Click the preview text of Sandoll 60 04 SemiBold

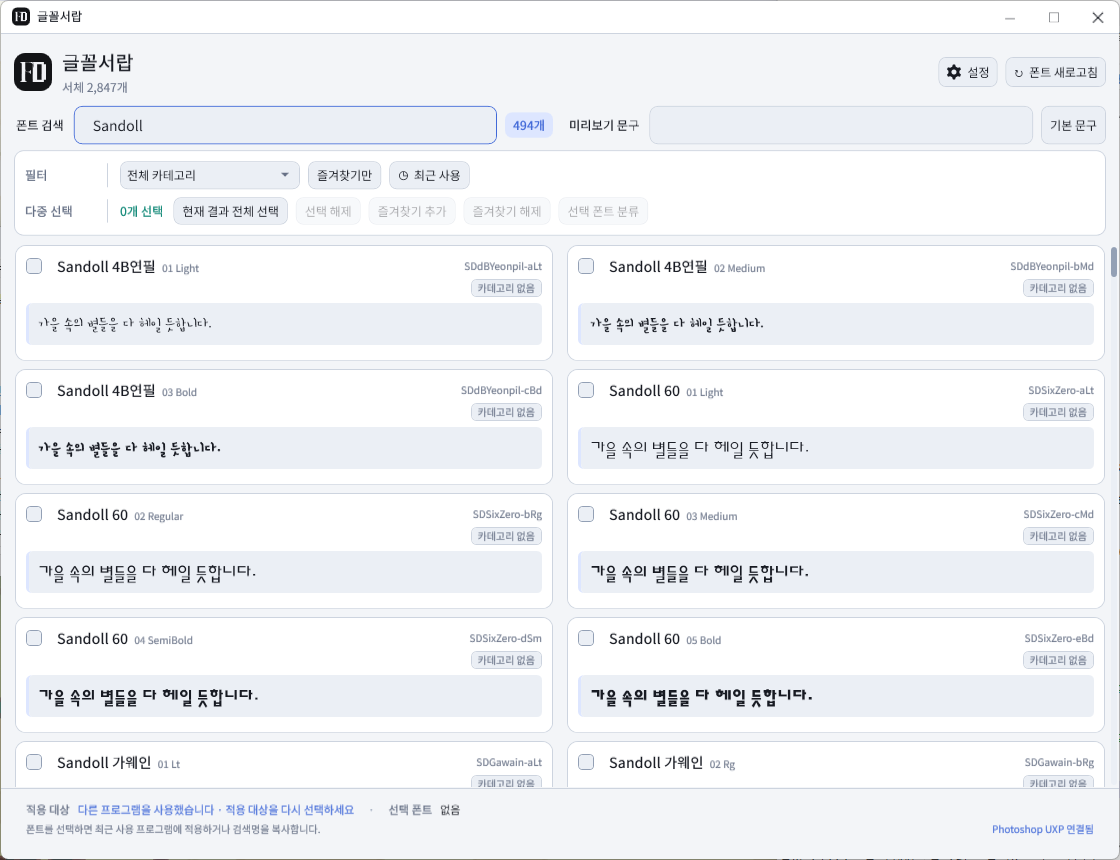coord(148,696)
